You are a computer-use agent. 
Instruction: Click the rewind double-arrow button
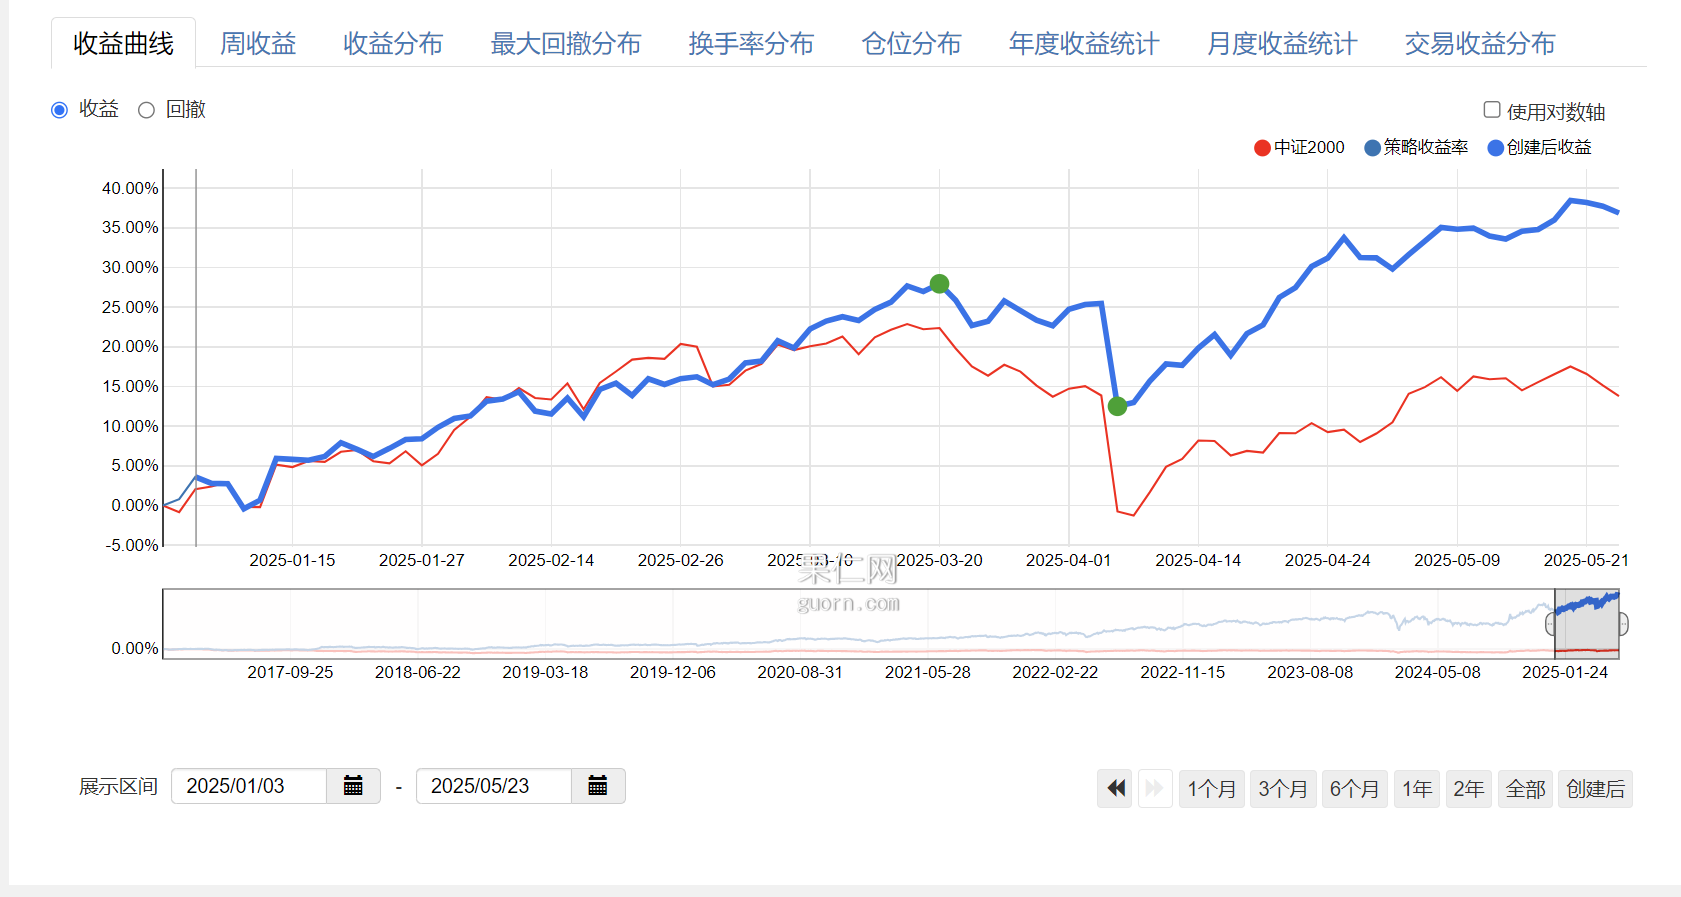(x=1115, y=789)
